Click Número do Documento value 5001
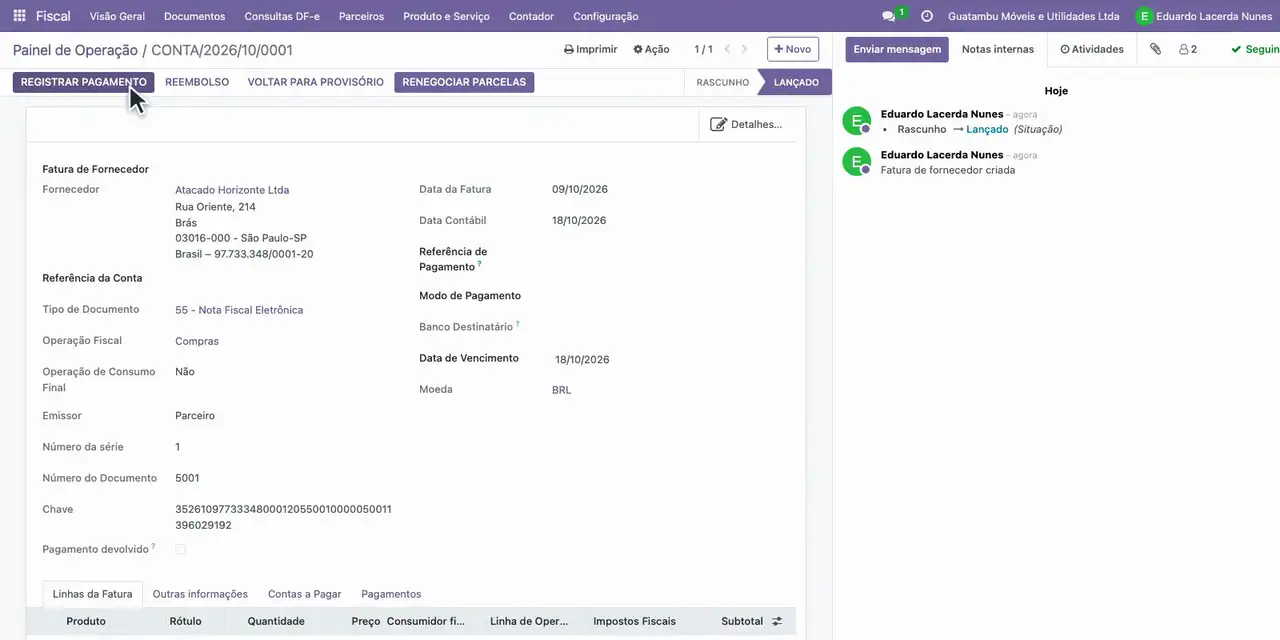The height and width of the screenshot is (640, 1280). pos(187,478)
